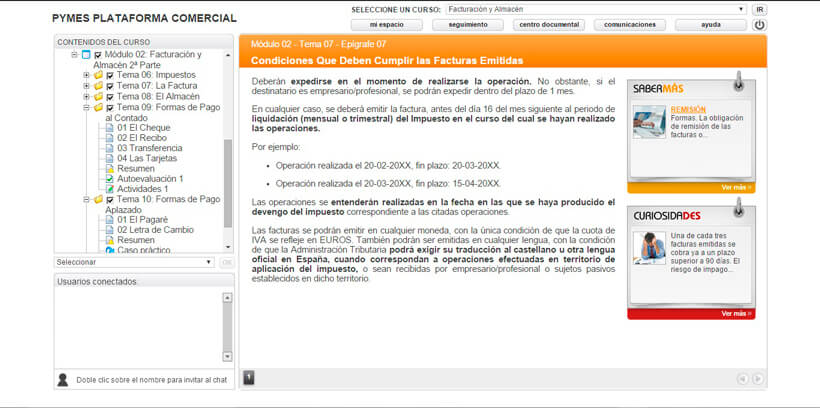Click scroll-up arrow of course contents

(228, 55)
